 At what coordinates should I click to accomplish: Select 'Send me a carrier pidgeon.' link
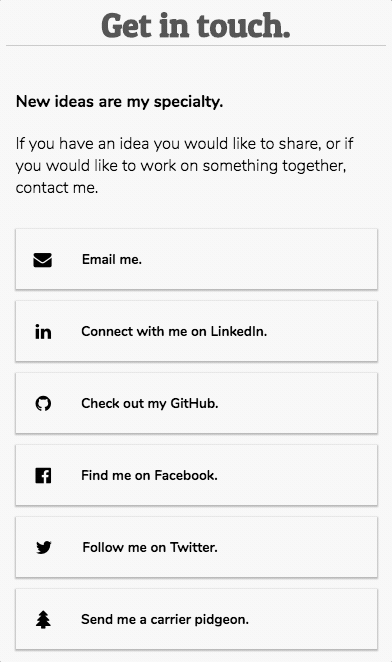point(196,619)
